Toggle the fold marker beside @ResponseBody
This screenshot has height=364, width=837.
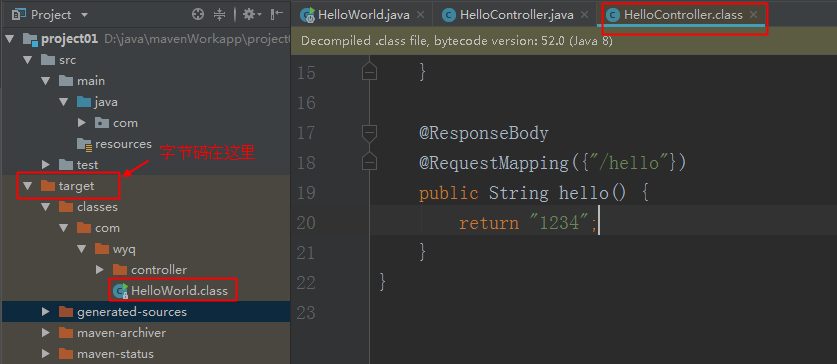[x=369, y=132]
